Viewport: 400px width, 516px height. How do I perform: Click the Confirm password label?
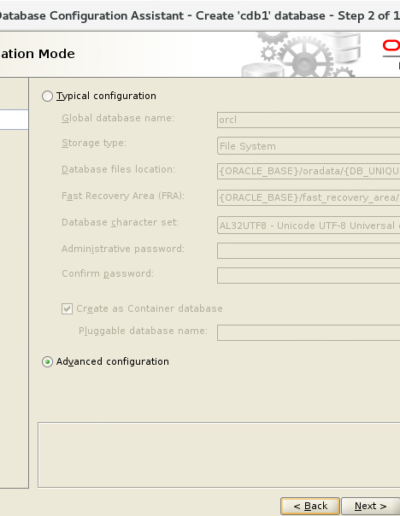tap(108, 274)
